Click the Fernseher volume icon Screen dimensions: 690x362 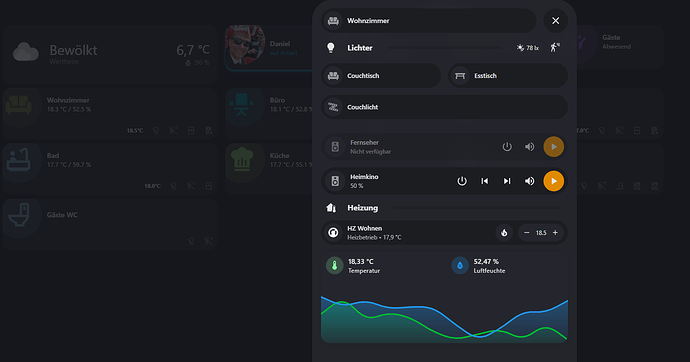[529, 146]
